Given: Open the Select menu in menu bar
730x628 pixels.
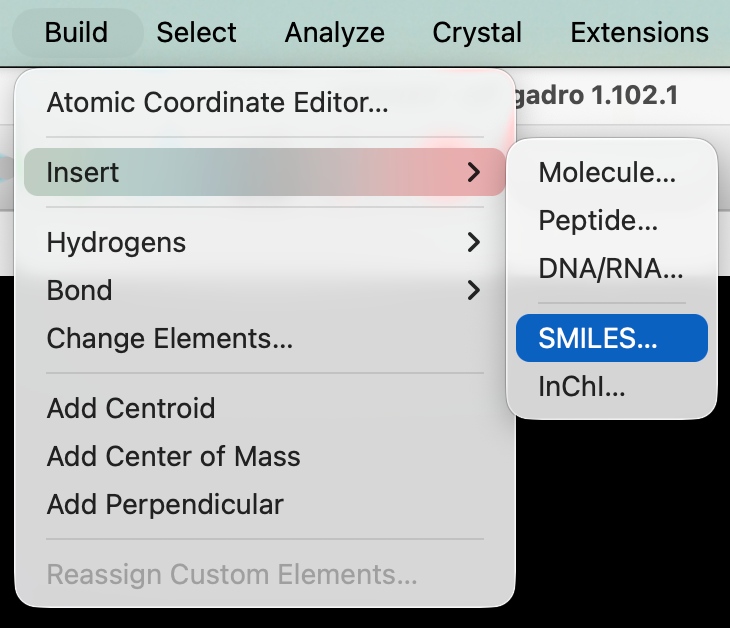Looking at the screenshot, I should coord(197,32).
